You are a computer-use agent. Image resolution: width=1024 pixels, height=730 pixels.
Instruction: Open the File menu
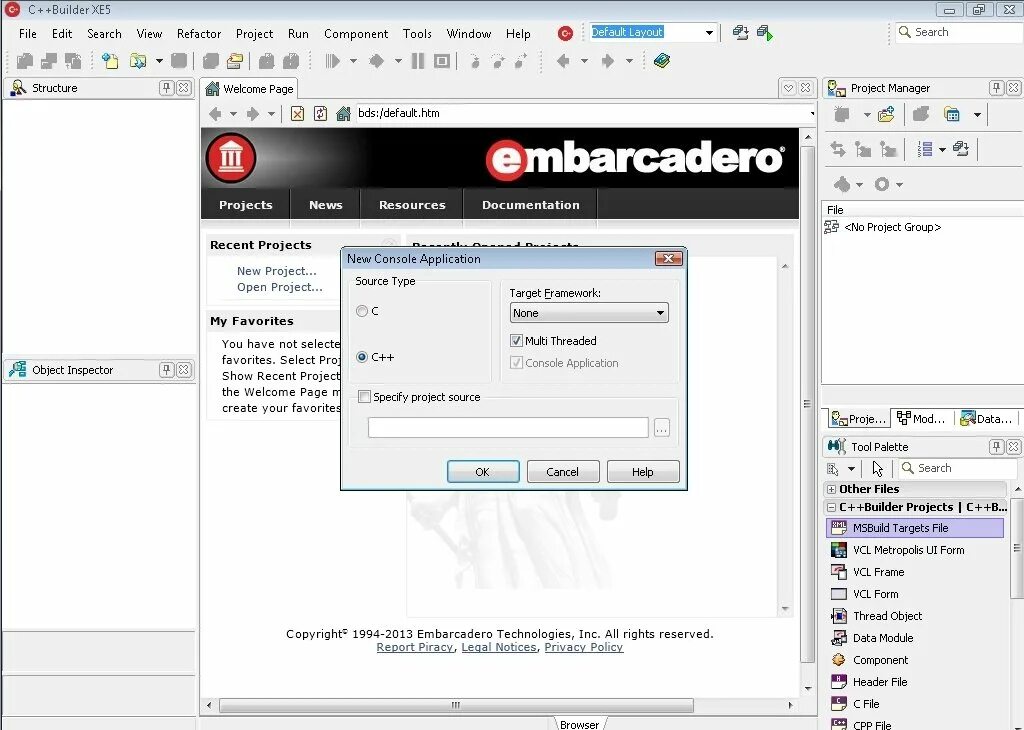(x=27, y=34)
